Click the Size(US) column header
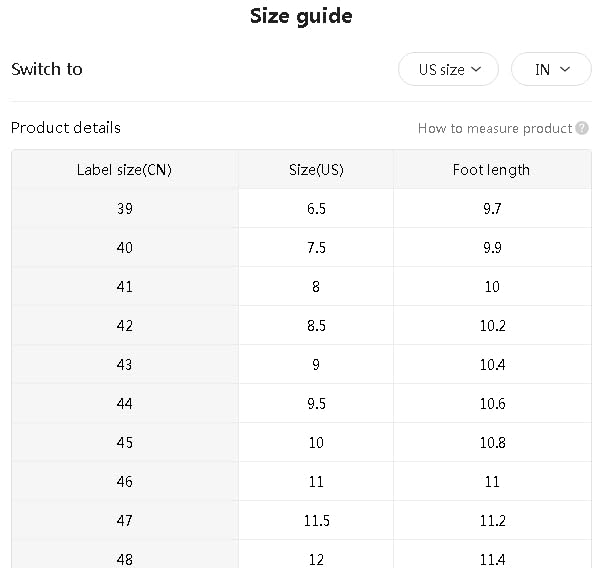Screen dimensions: 605x570 tap(316, 169)
